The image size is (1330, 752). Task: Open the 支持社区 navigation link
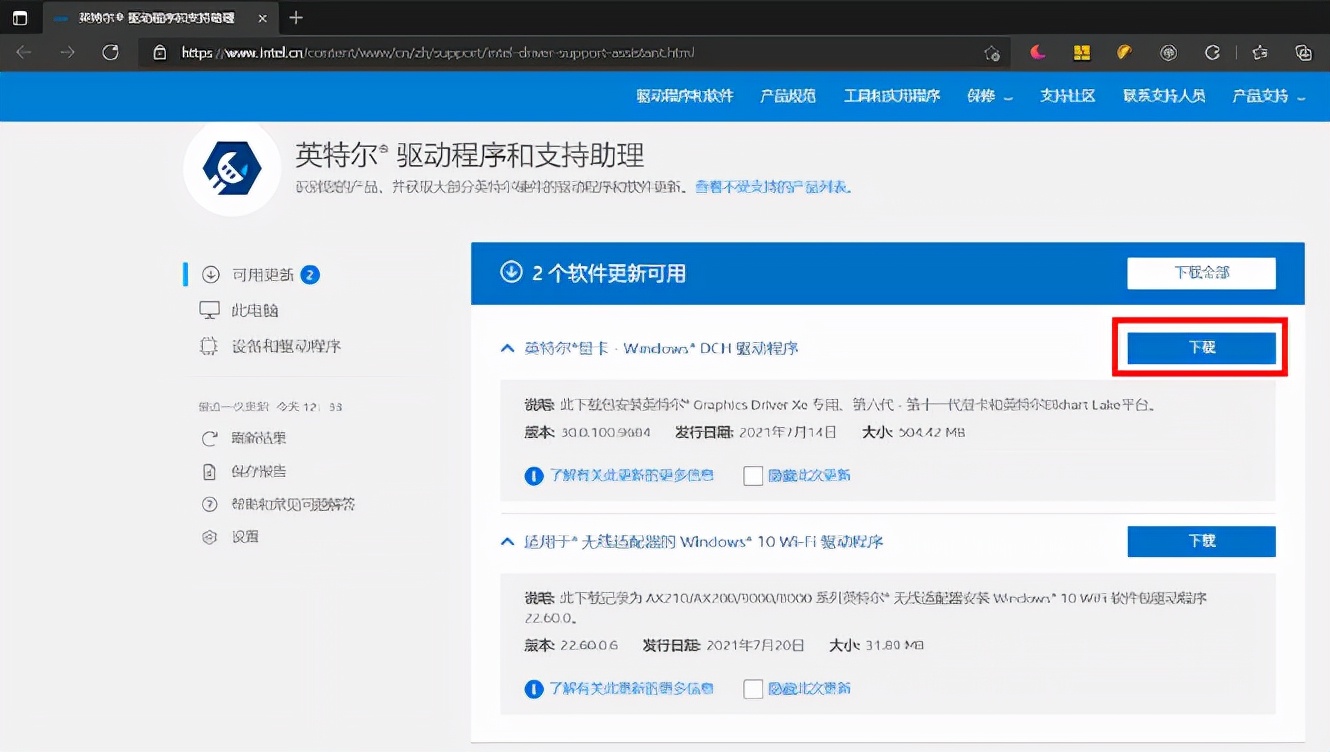click(1067, 96)
